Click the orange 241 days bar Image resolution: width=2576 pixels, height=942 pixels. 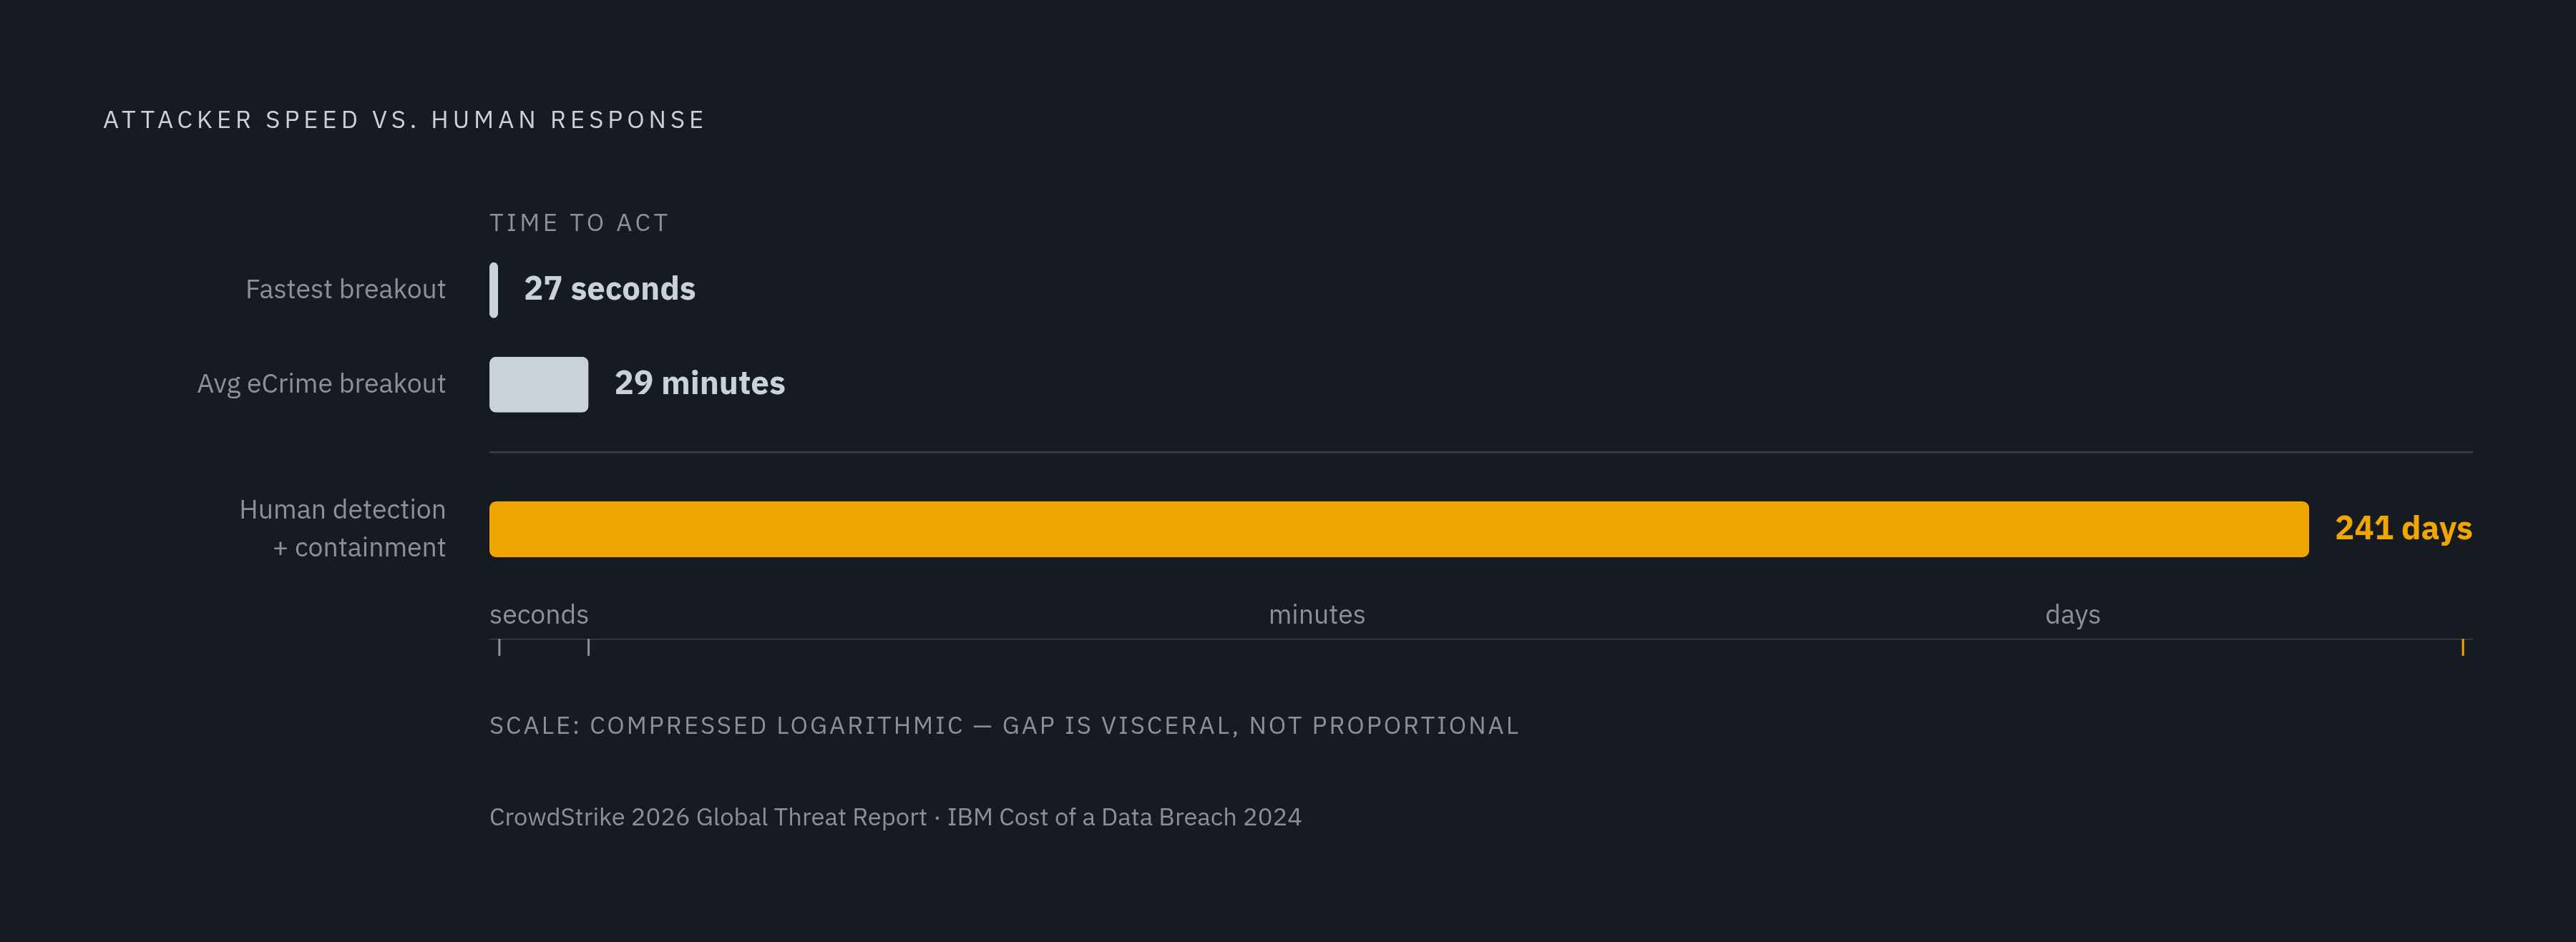click(1398, 529)
